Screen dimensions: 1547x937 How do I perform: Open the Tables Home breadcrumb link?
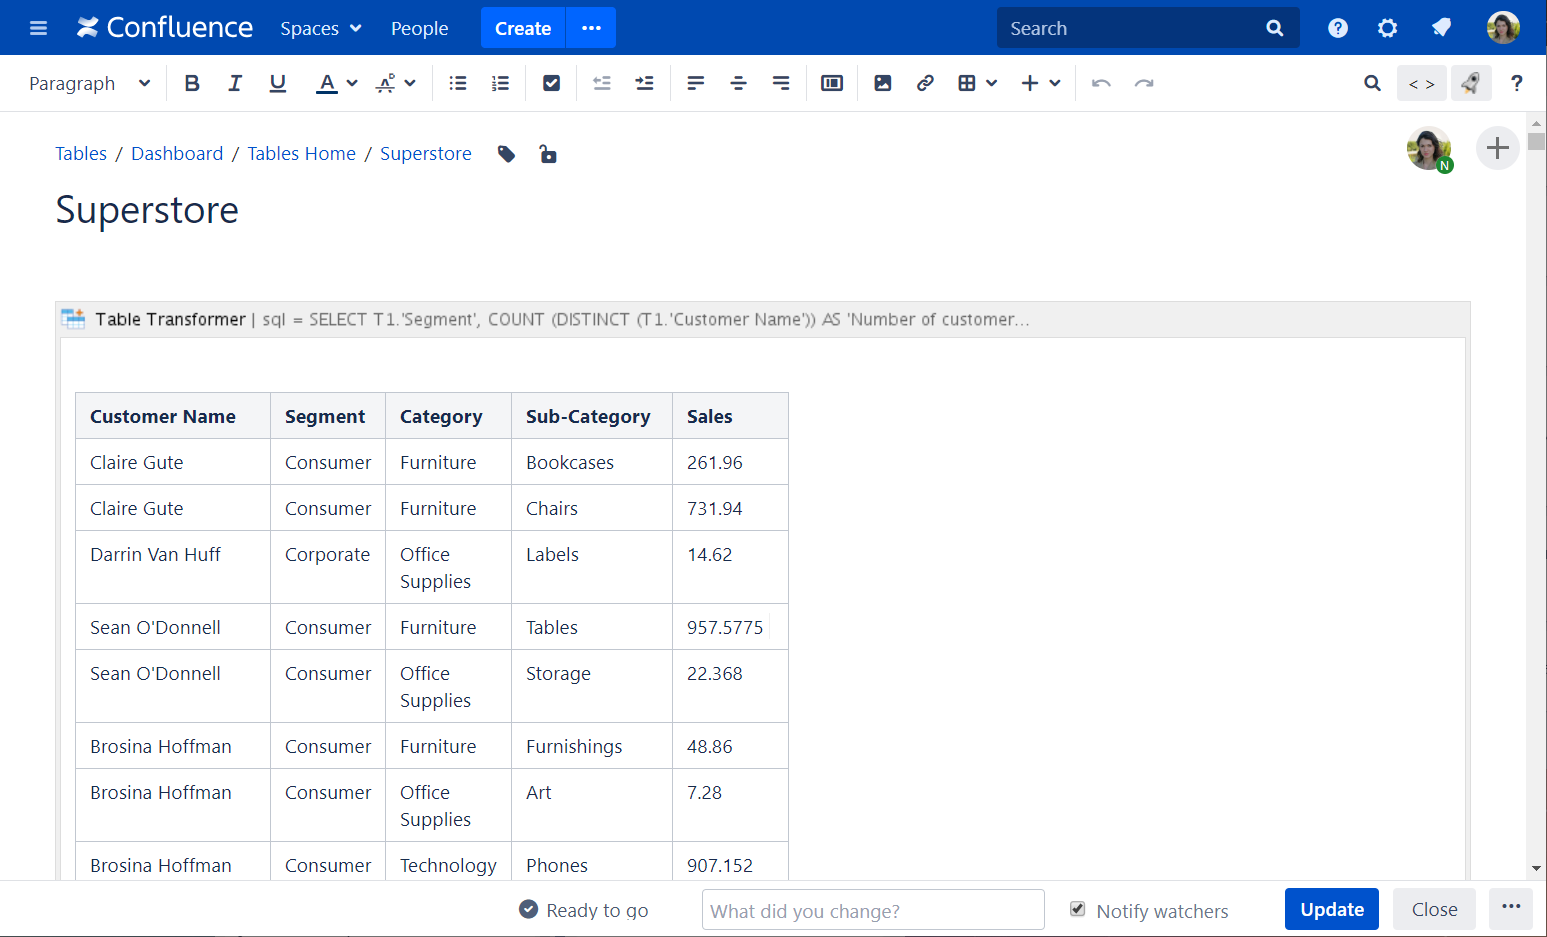301,153
